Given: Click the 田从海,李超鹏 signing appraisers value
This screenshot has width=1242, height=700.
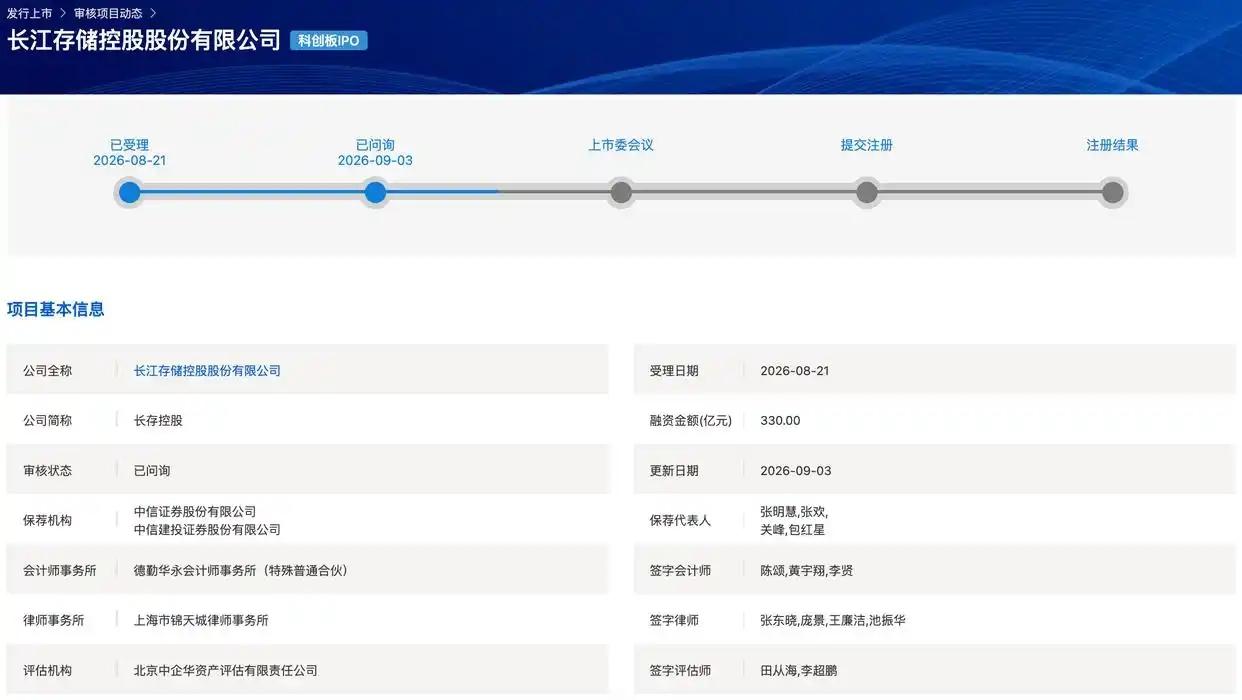Looking at the screenshot, I should [x=799, y=671].
